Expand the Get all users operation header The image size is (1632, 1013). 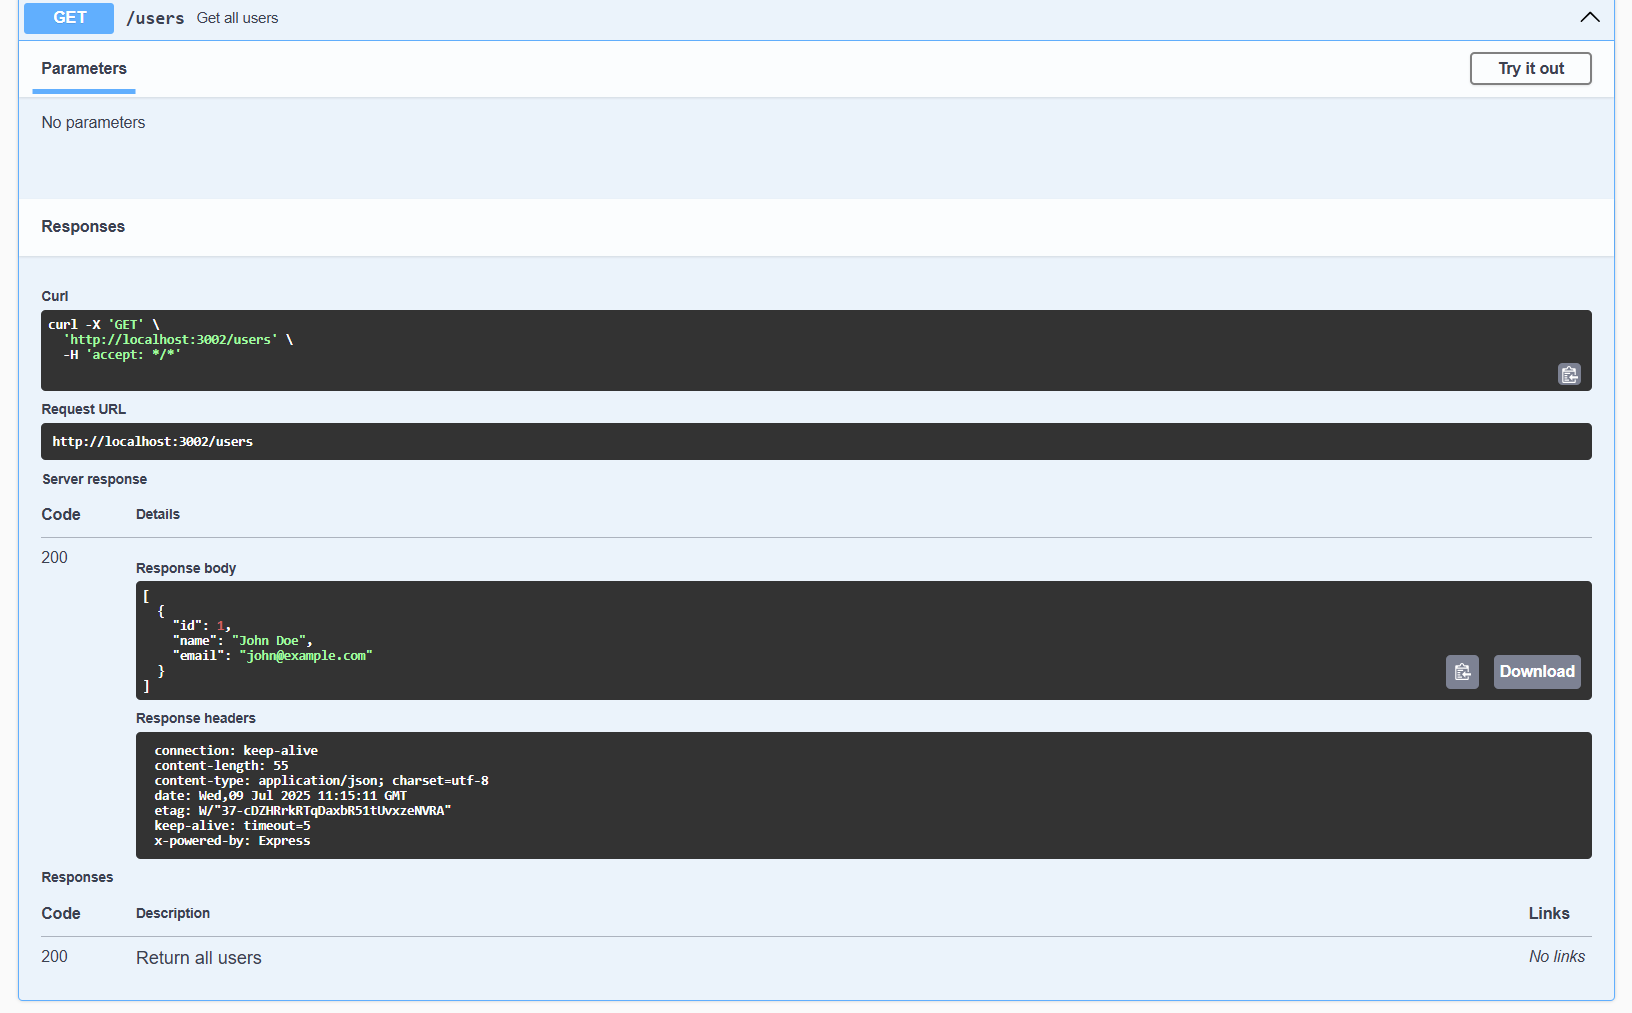(237, 17)
